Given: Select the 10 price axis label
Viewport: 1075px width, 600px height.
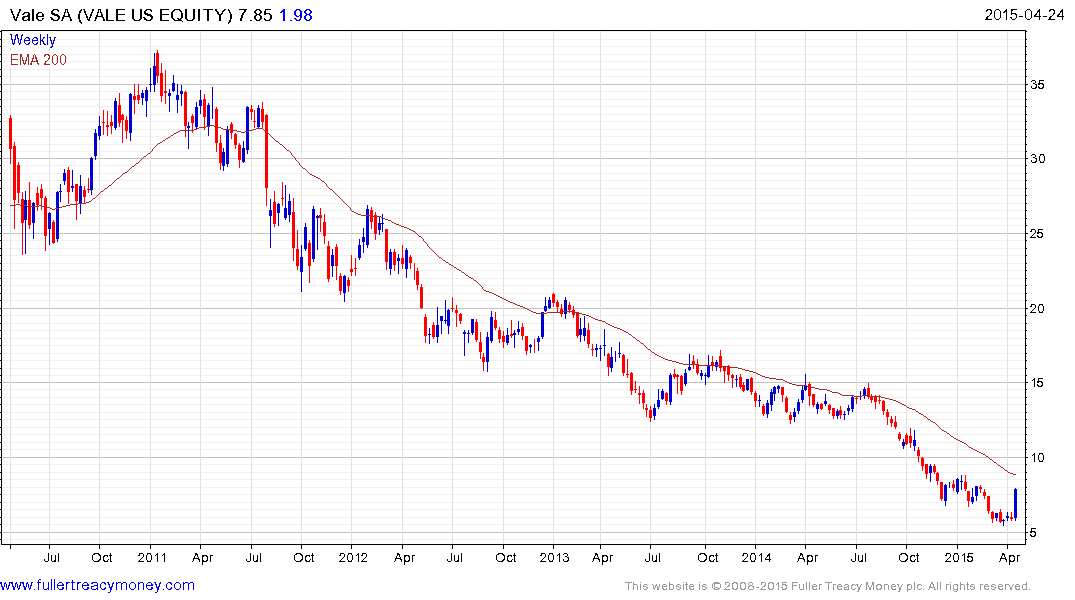Looking at the screenshot, I should (1037, 458).
